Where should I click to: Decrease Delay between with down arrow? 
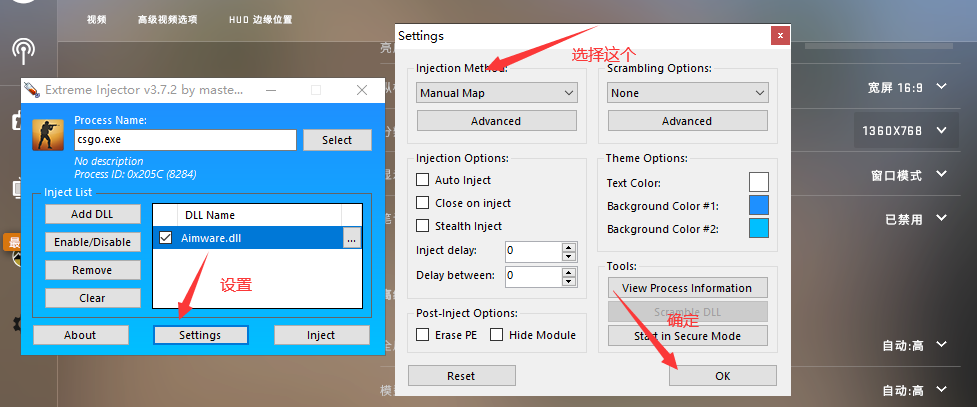(568, 280)
